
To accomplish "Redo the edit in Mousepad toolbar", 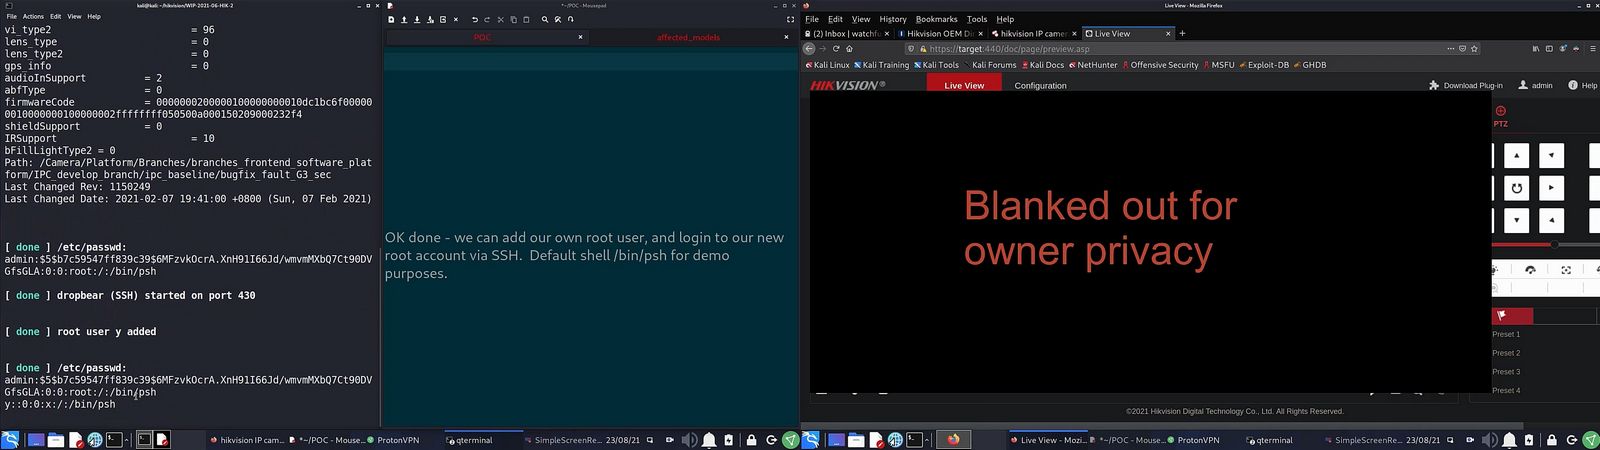I will coord(488,19).
